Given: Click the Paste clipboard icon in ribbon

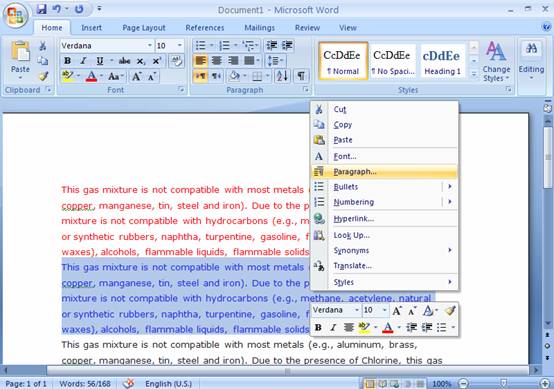Looking at the screenshot, I should tap(20, 52).
